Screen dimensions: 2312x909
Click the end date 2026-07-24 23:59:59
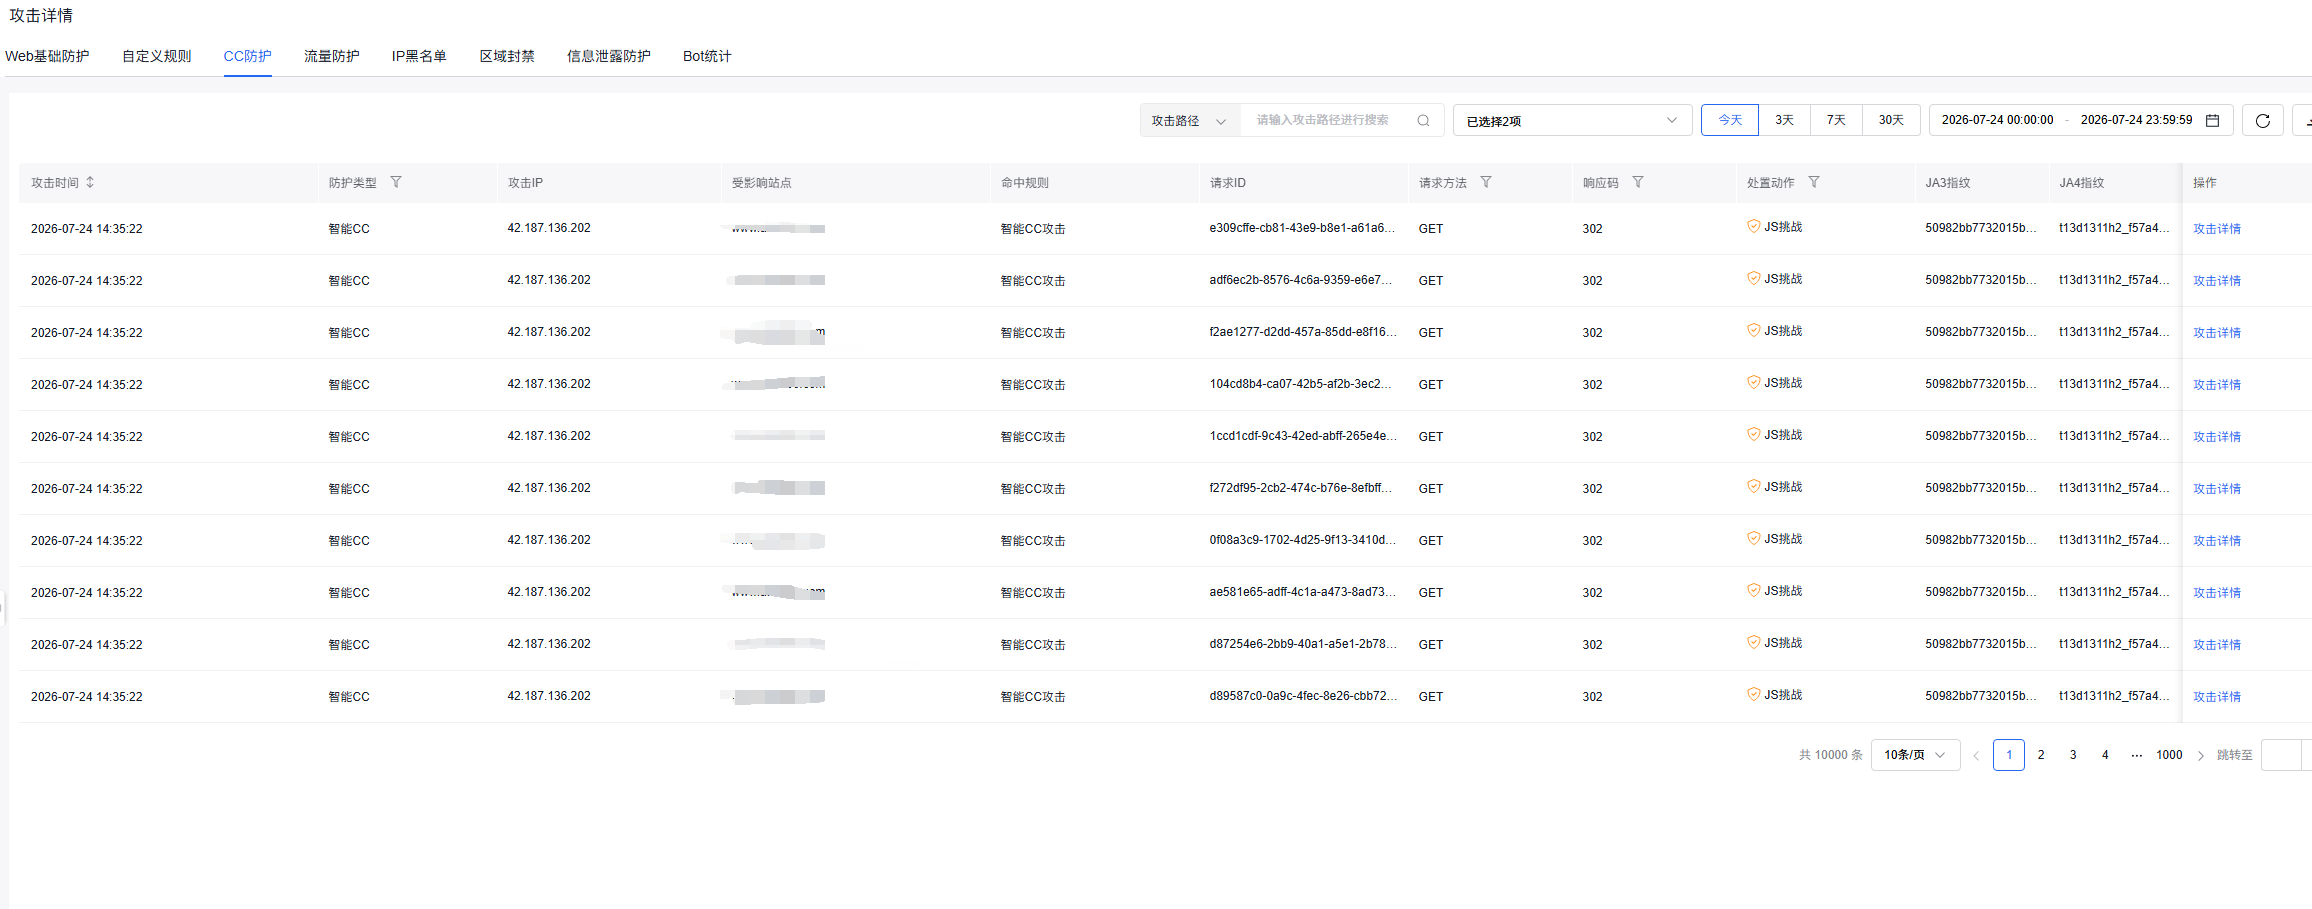(2136, 120)
